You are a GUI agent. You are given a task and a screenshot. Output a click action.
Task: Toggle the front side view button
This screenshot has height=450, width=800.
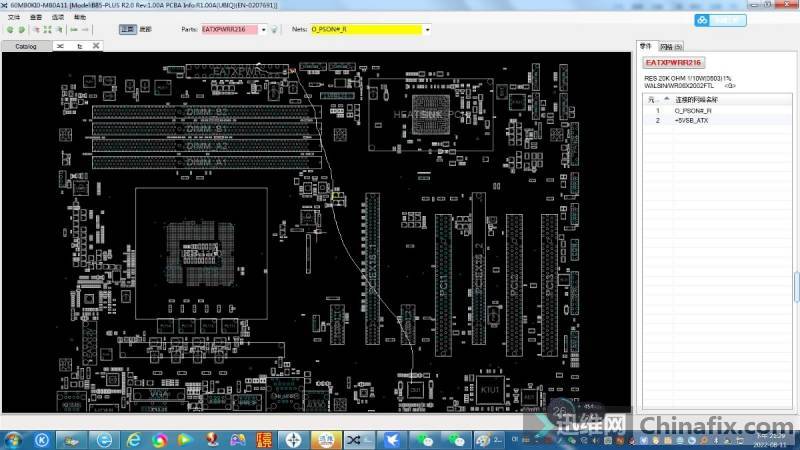coord(127,30)
